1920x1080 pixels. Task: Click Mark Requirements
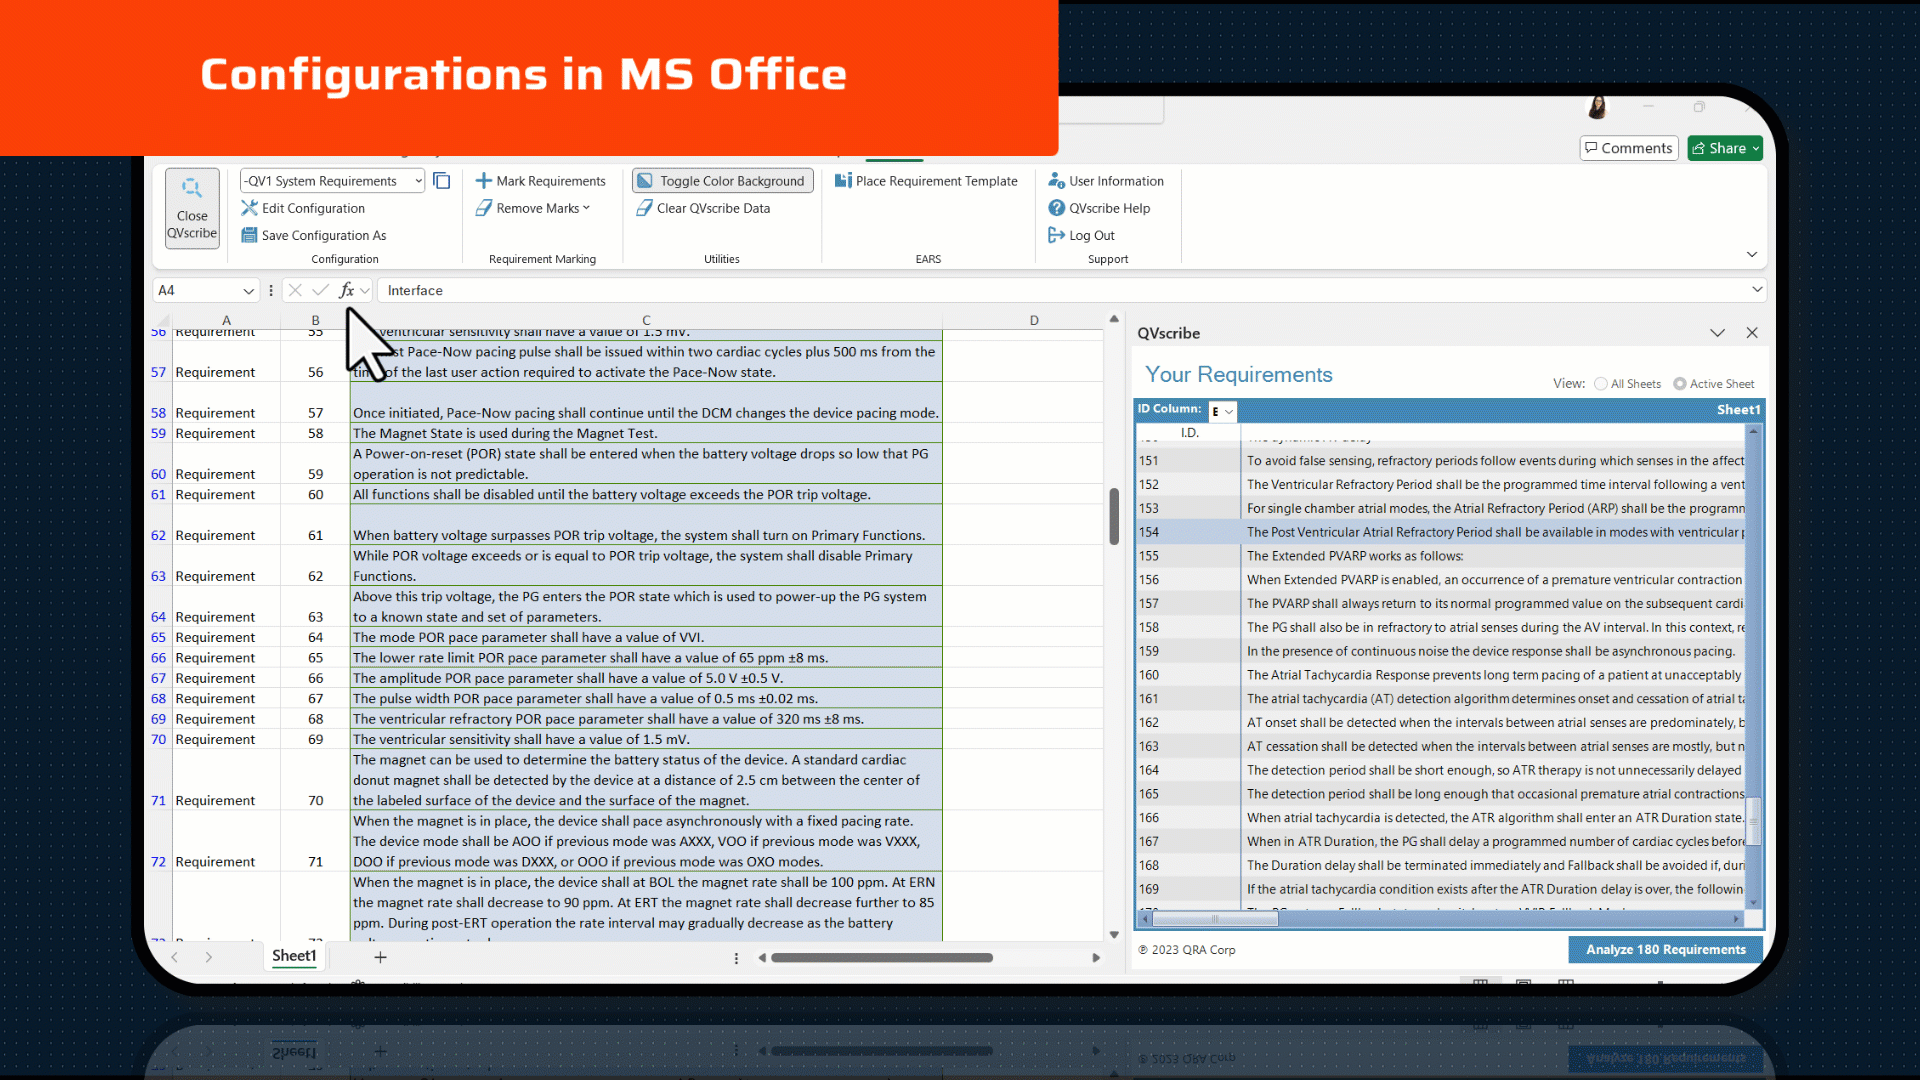point(540,181)
